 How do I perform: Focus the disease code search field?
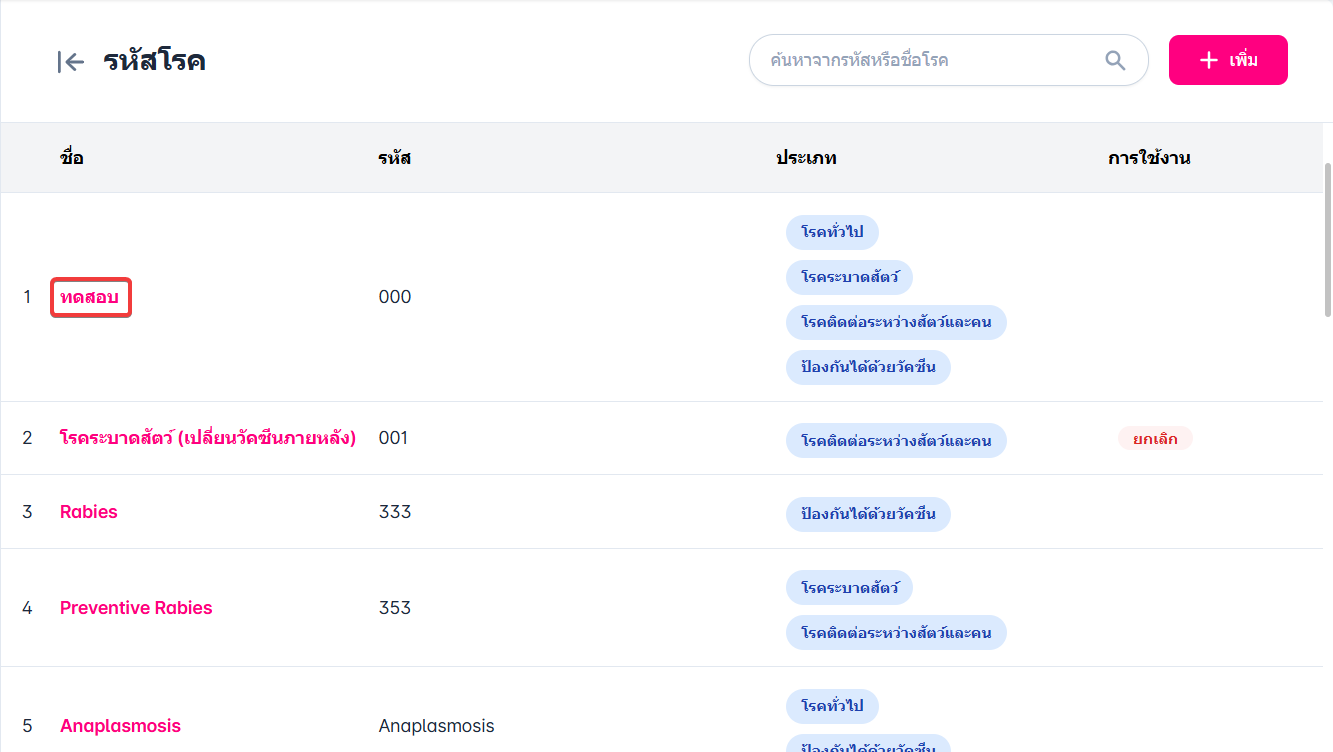[930, 60]
